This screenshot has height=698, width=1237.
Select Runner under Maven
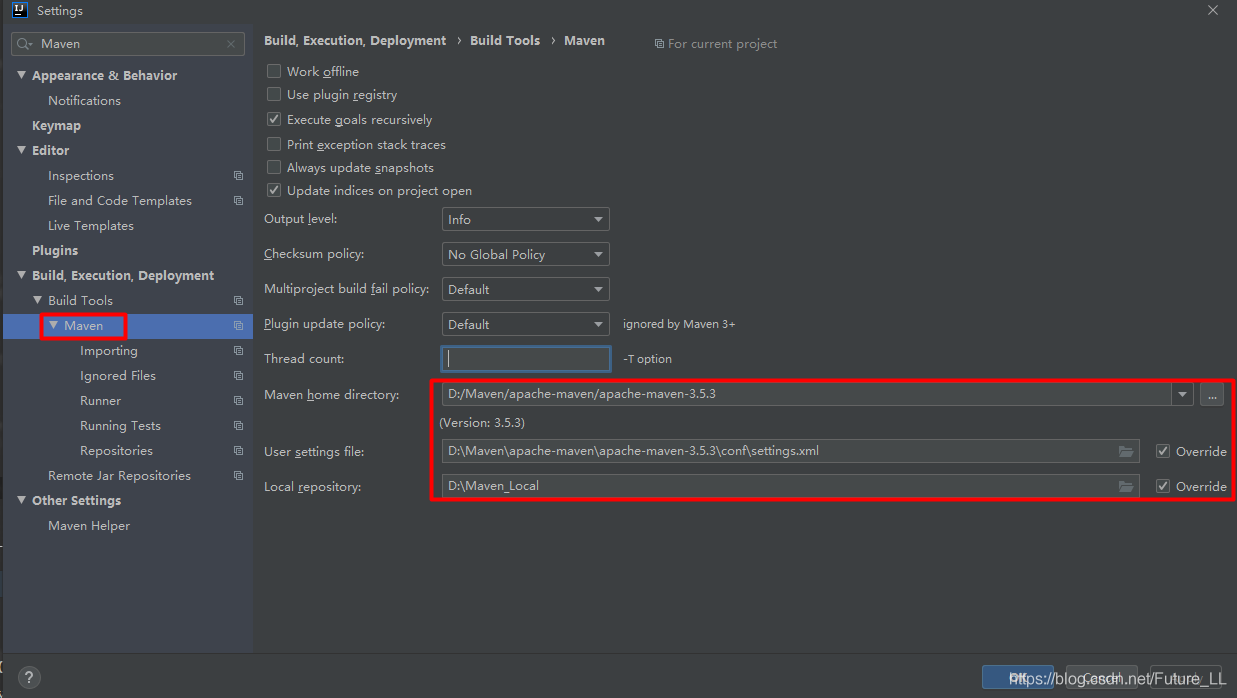coord(100,400)
